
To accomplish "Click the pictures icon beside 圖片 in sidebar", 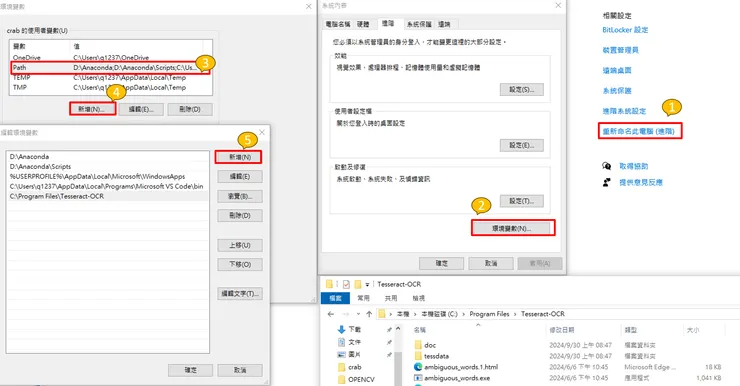I will (x=342, y=354).
